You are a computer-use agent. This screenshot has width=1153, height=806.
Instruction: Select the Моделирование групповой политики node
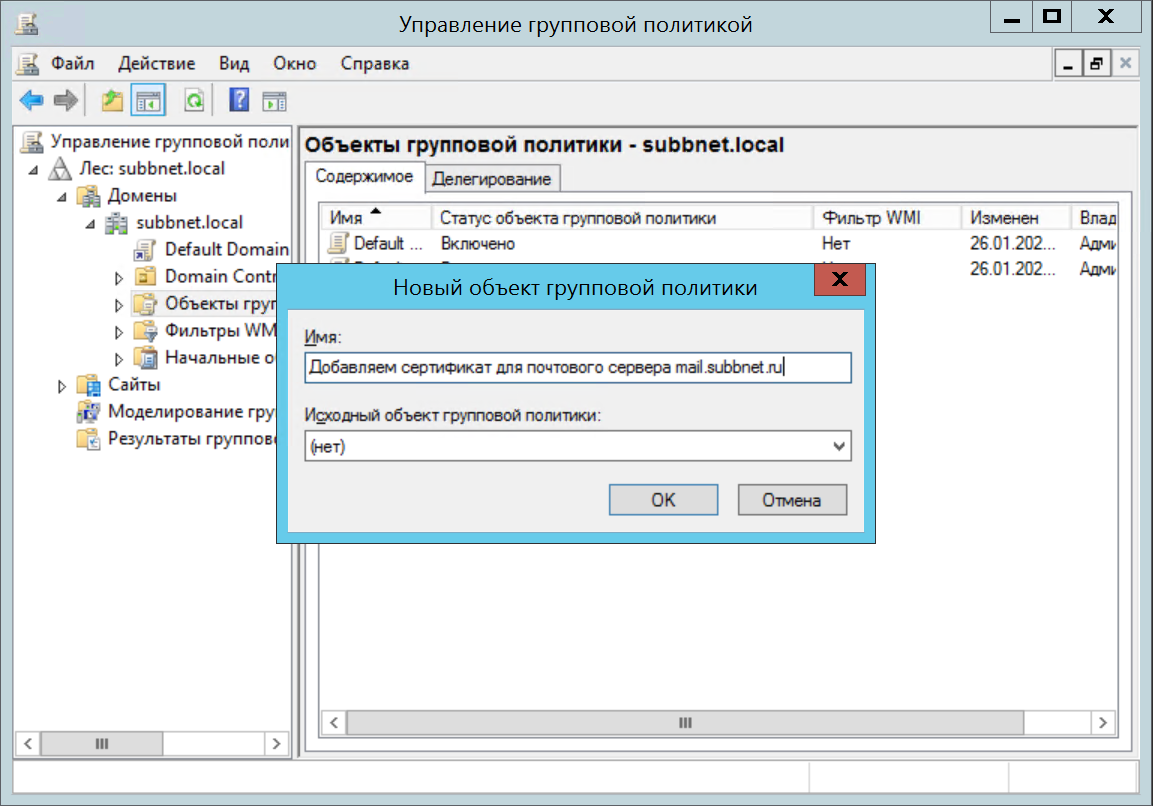[190, 411]
